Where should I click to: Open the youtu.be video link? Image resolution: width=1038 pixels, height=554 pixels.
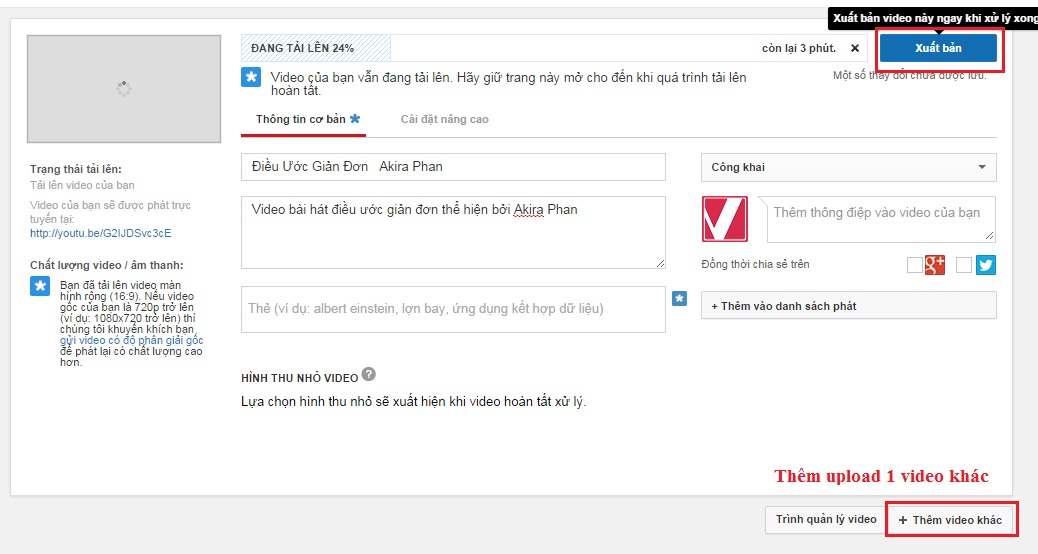(100, 233)
